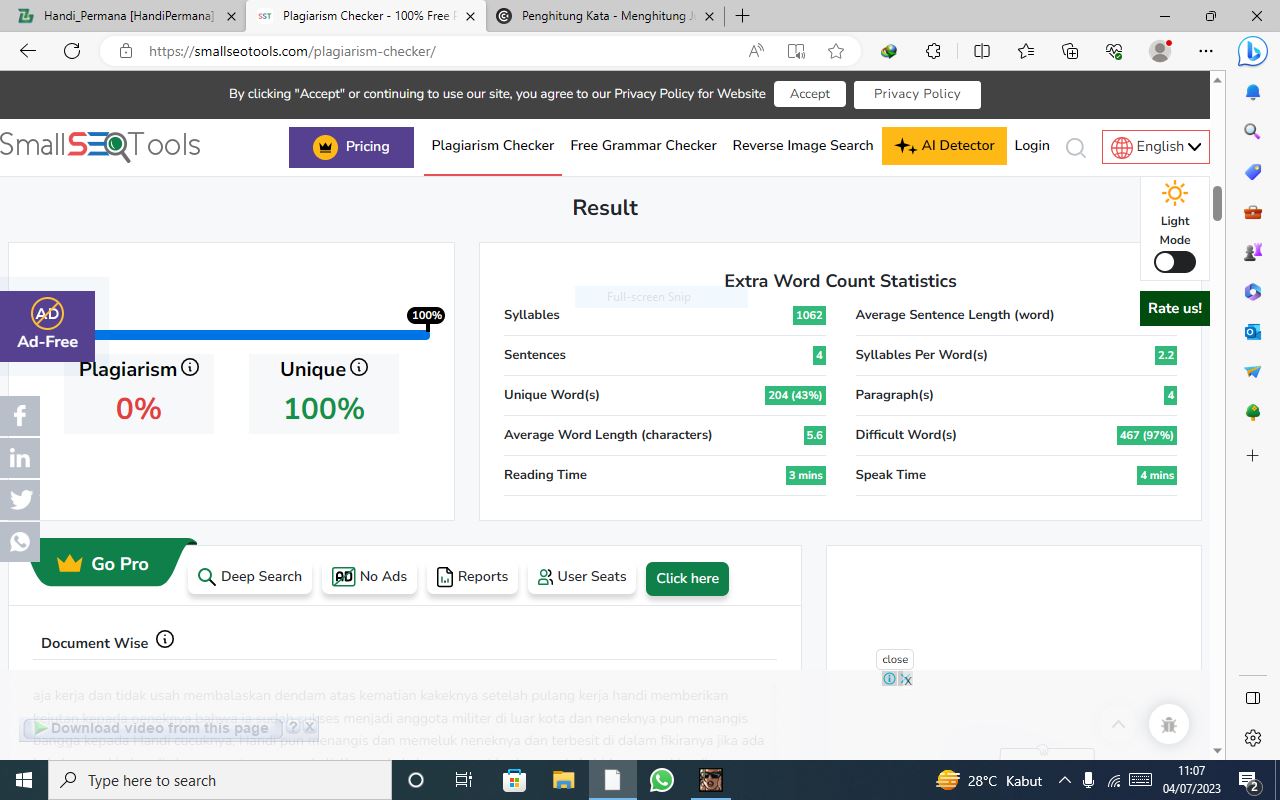The image size is (1280, 800).
Task: Switch to the Handi_Permana tab
Action: click(x=127, y=16)
